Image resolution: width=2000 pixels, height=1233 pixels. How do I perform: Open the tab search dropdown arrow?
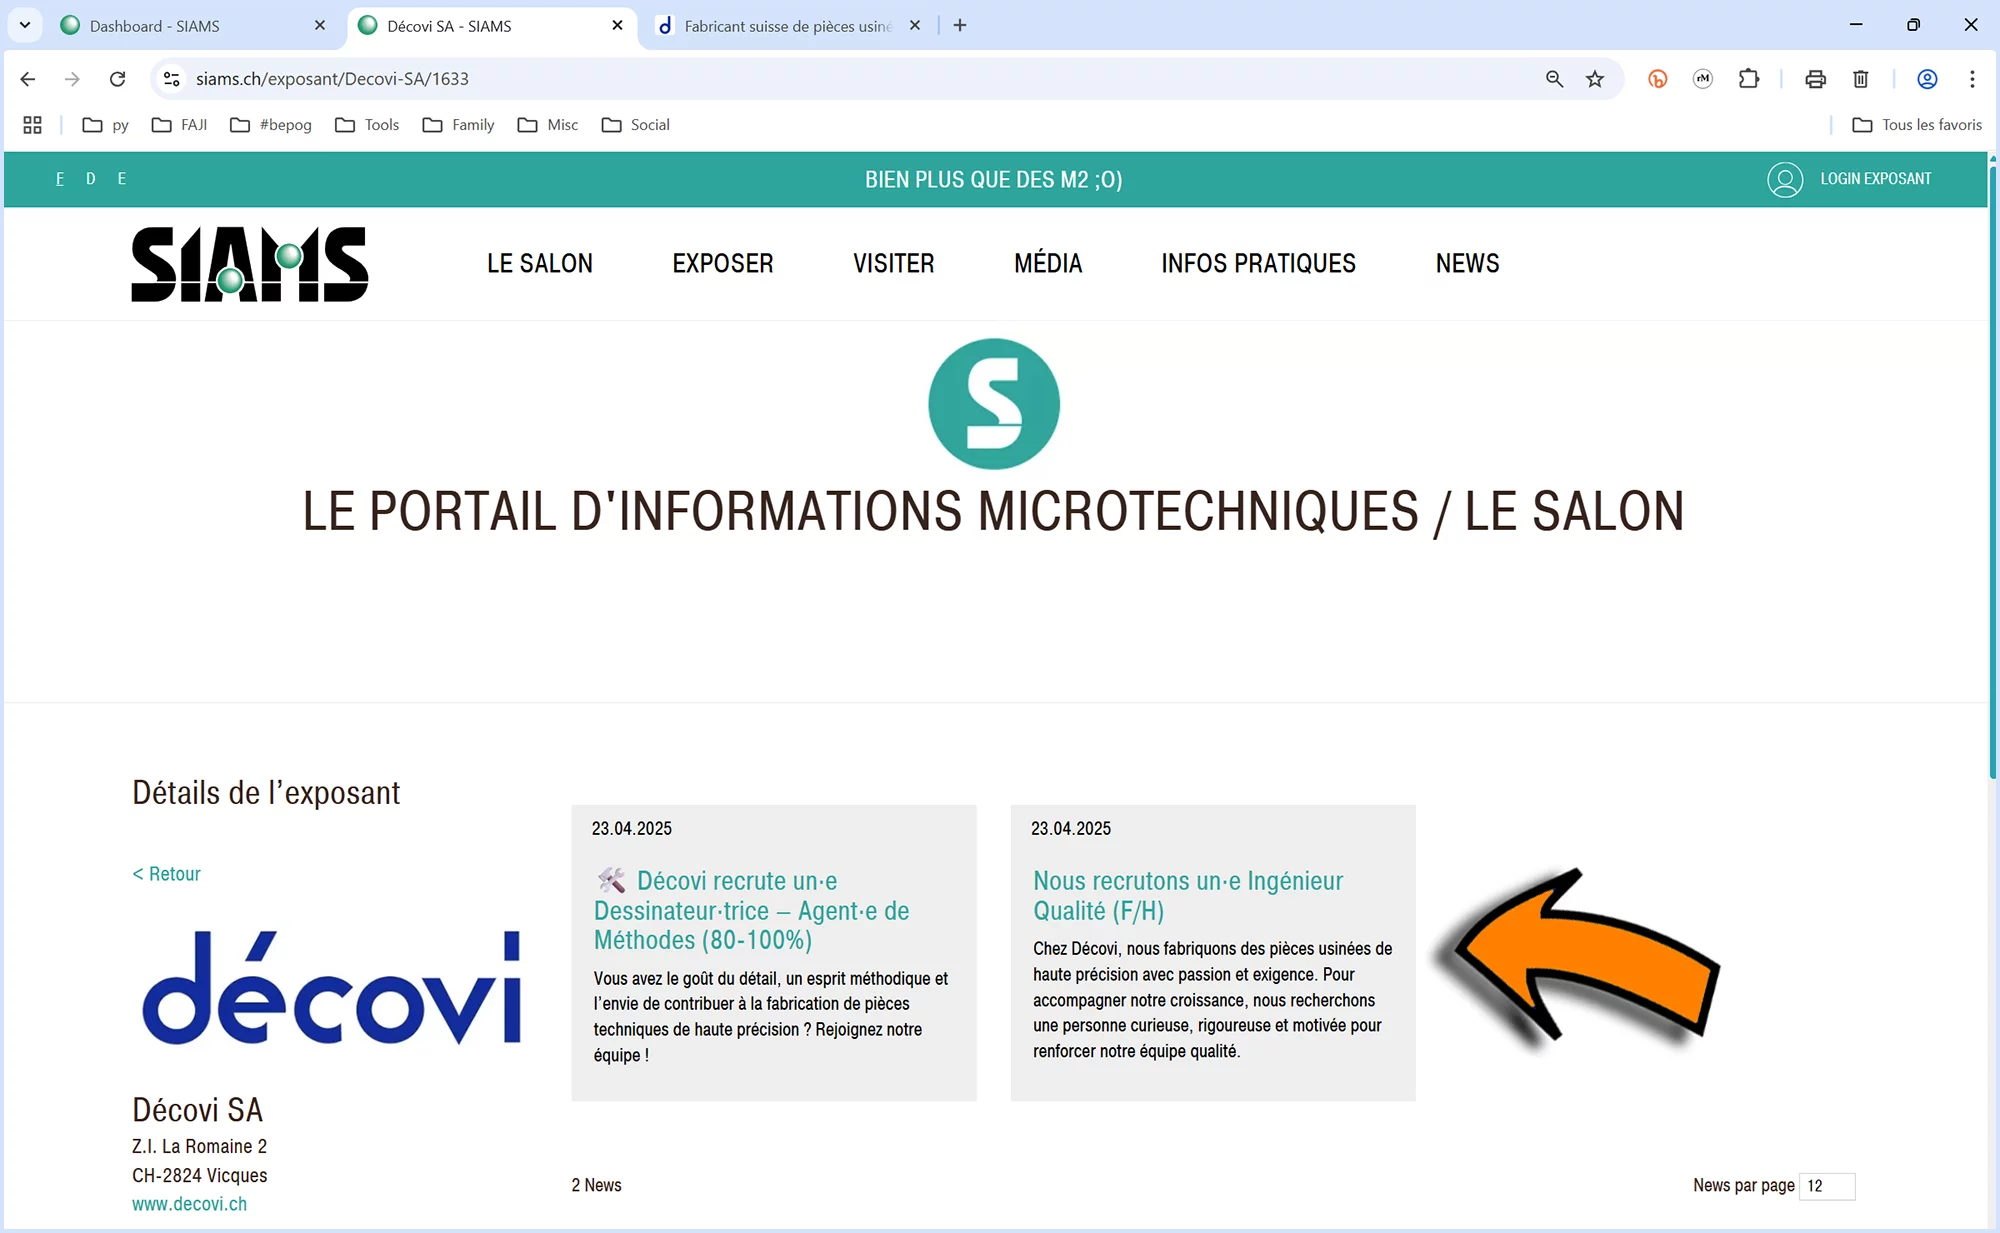tap(25, 25)
